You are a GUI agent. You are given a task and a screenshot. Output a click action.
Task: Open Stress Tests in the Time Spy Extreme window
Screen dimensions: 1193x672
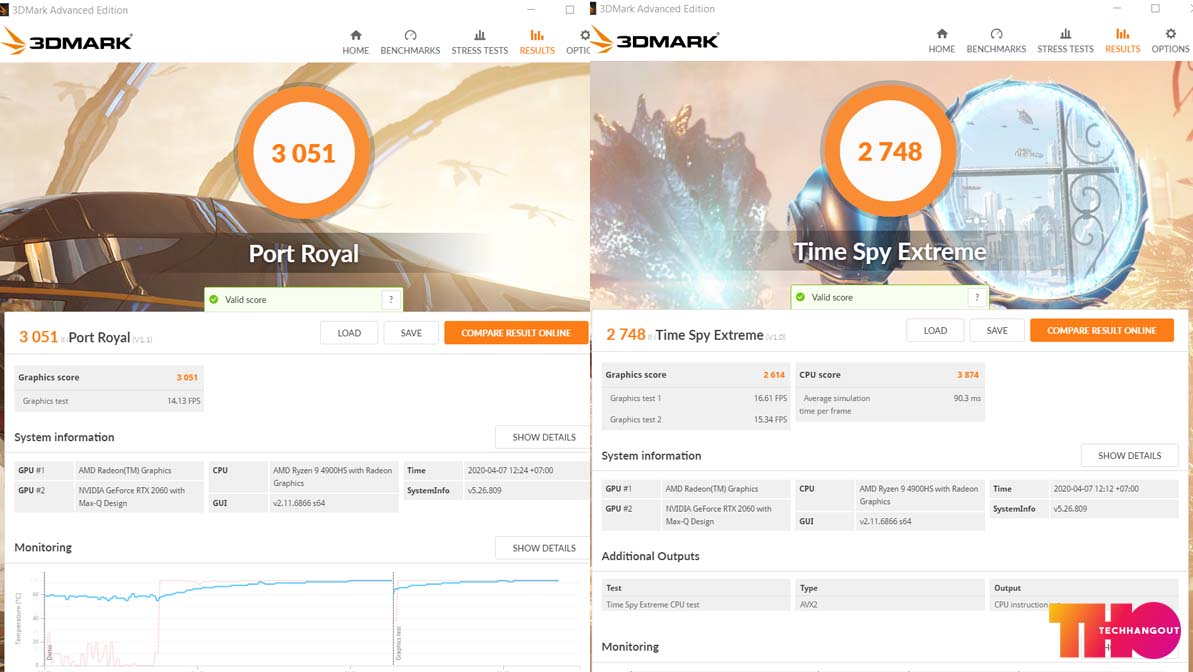(1065, 41)
